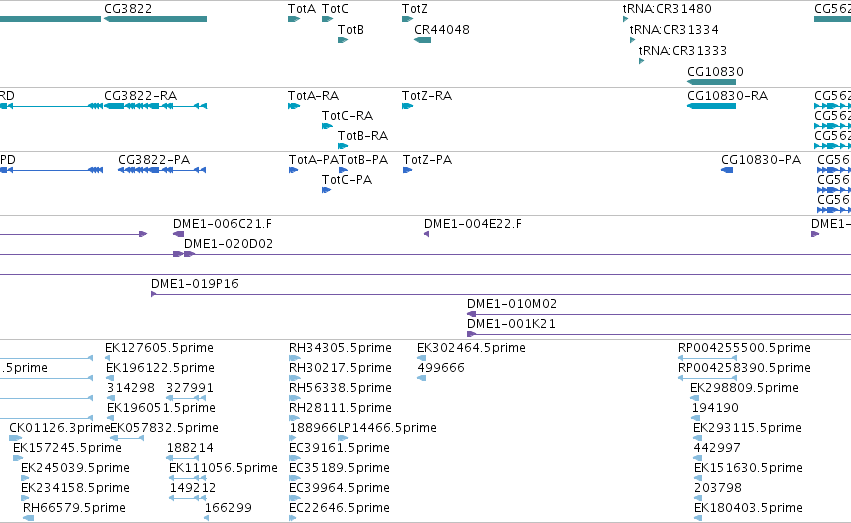This screenshot has width=851, height=523.
Task: Select the DME1-004E22.F clone label
Action: click(473, 224)
